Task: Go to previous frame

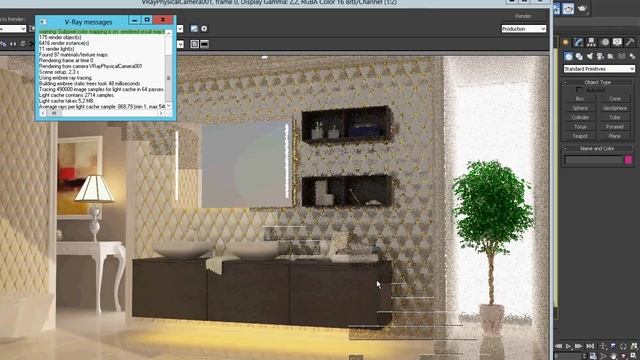Action: (x=559, y=346)
